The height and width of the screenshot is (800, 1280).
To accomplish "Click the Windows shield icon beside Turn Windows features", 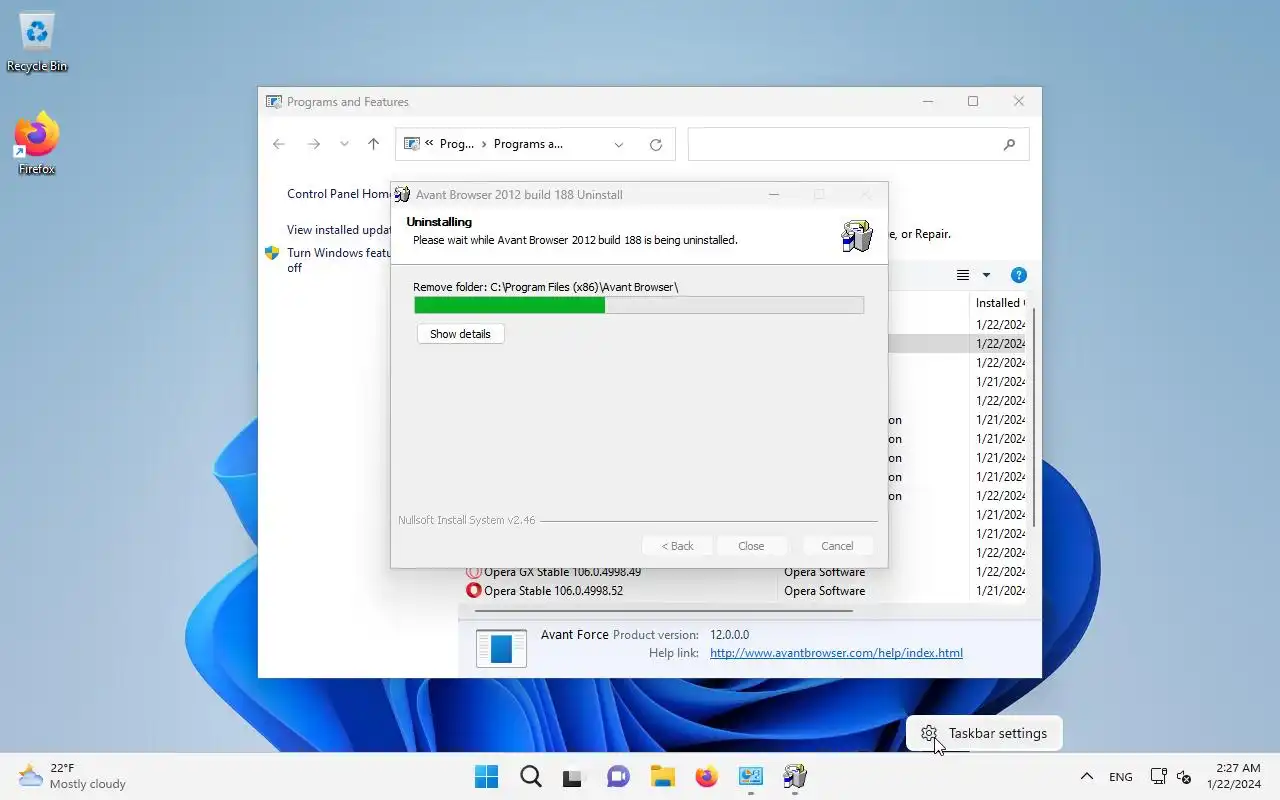I will pos(271,253).
